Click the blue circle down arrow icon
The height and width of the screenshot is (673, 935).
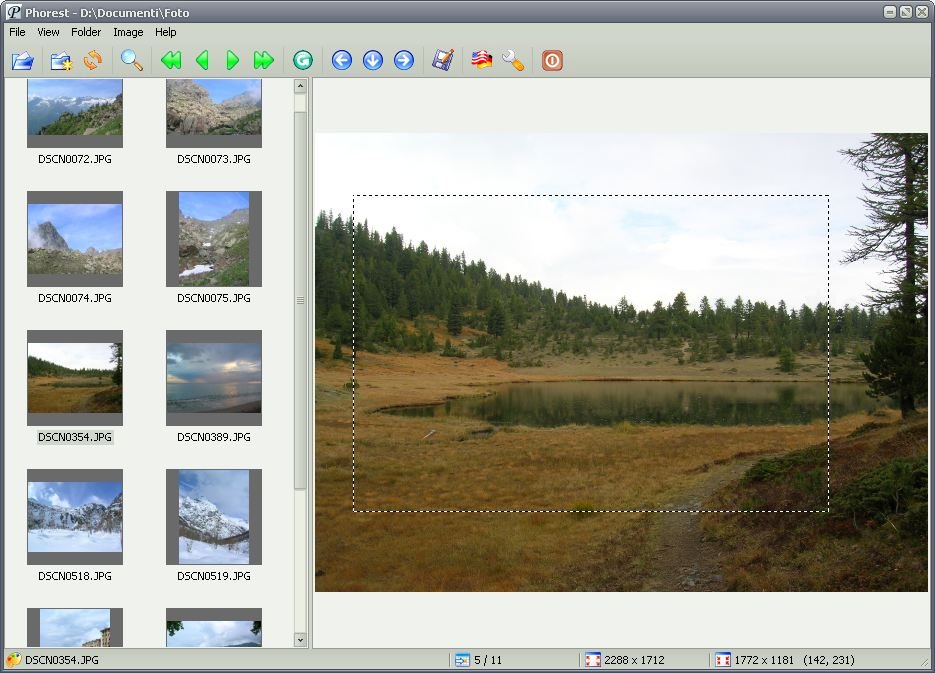[x=373, y=61]
